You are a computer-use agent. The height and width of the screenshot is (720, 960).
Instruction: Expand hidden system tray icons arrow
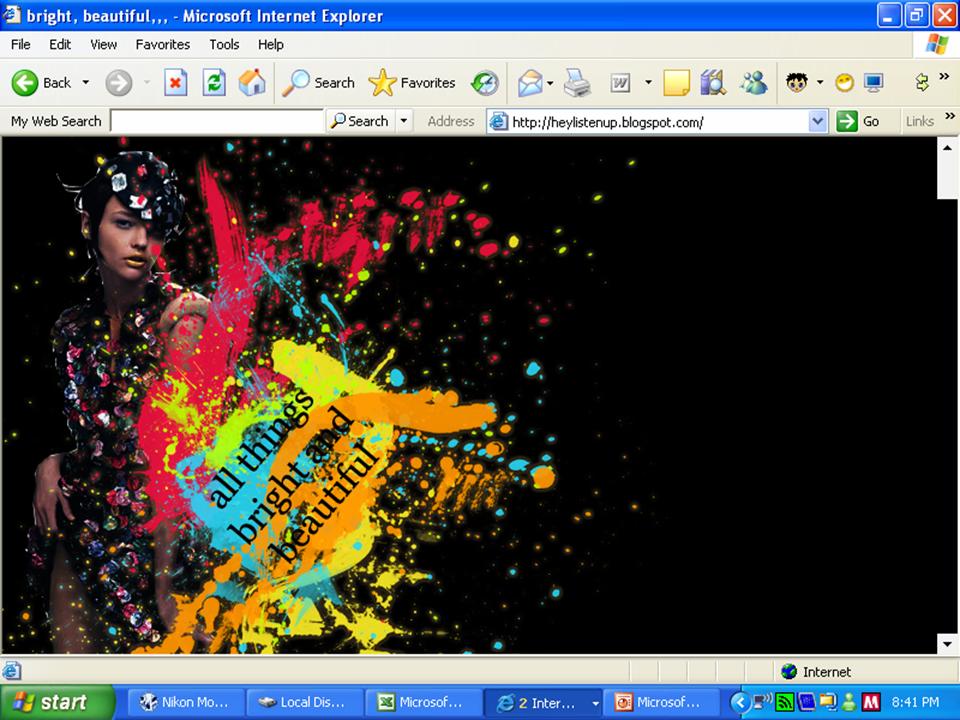point(740,702)
